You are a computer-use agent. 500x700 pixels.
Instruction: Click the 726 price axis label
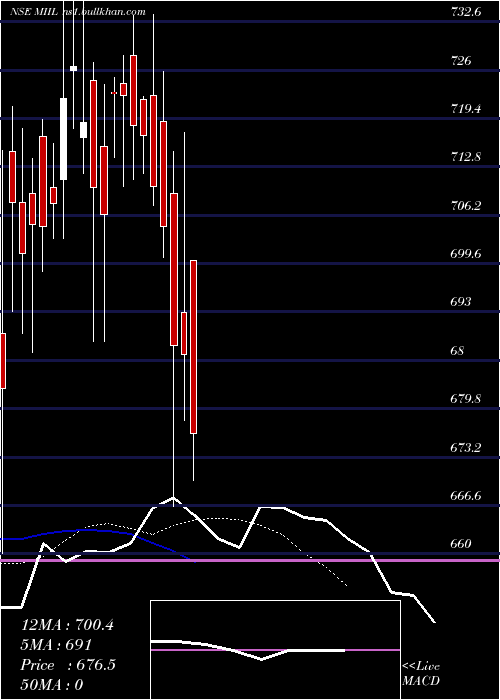click(461, 60)
